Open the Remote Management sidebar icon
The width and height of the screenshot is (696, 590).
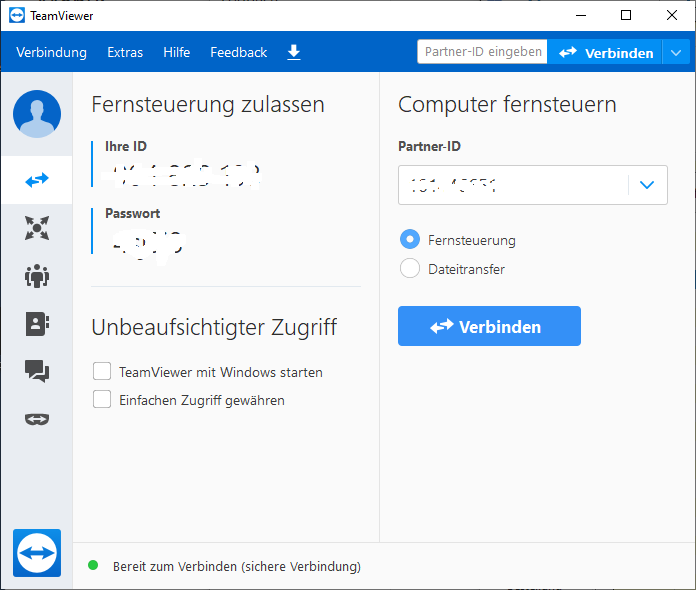[37, 228]
